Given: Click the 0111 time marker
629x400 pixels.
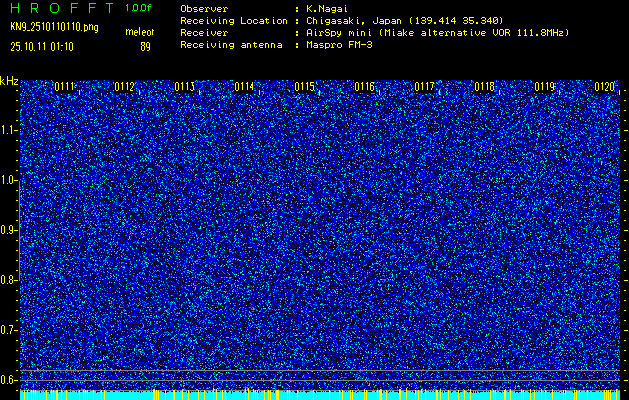Looking at the screenshot, I should point(65,87).
